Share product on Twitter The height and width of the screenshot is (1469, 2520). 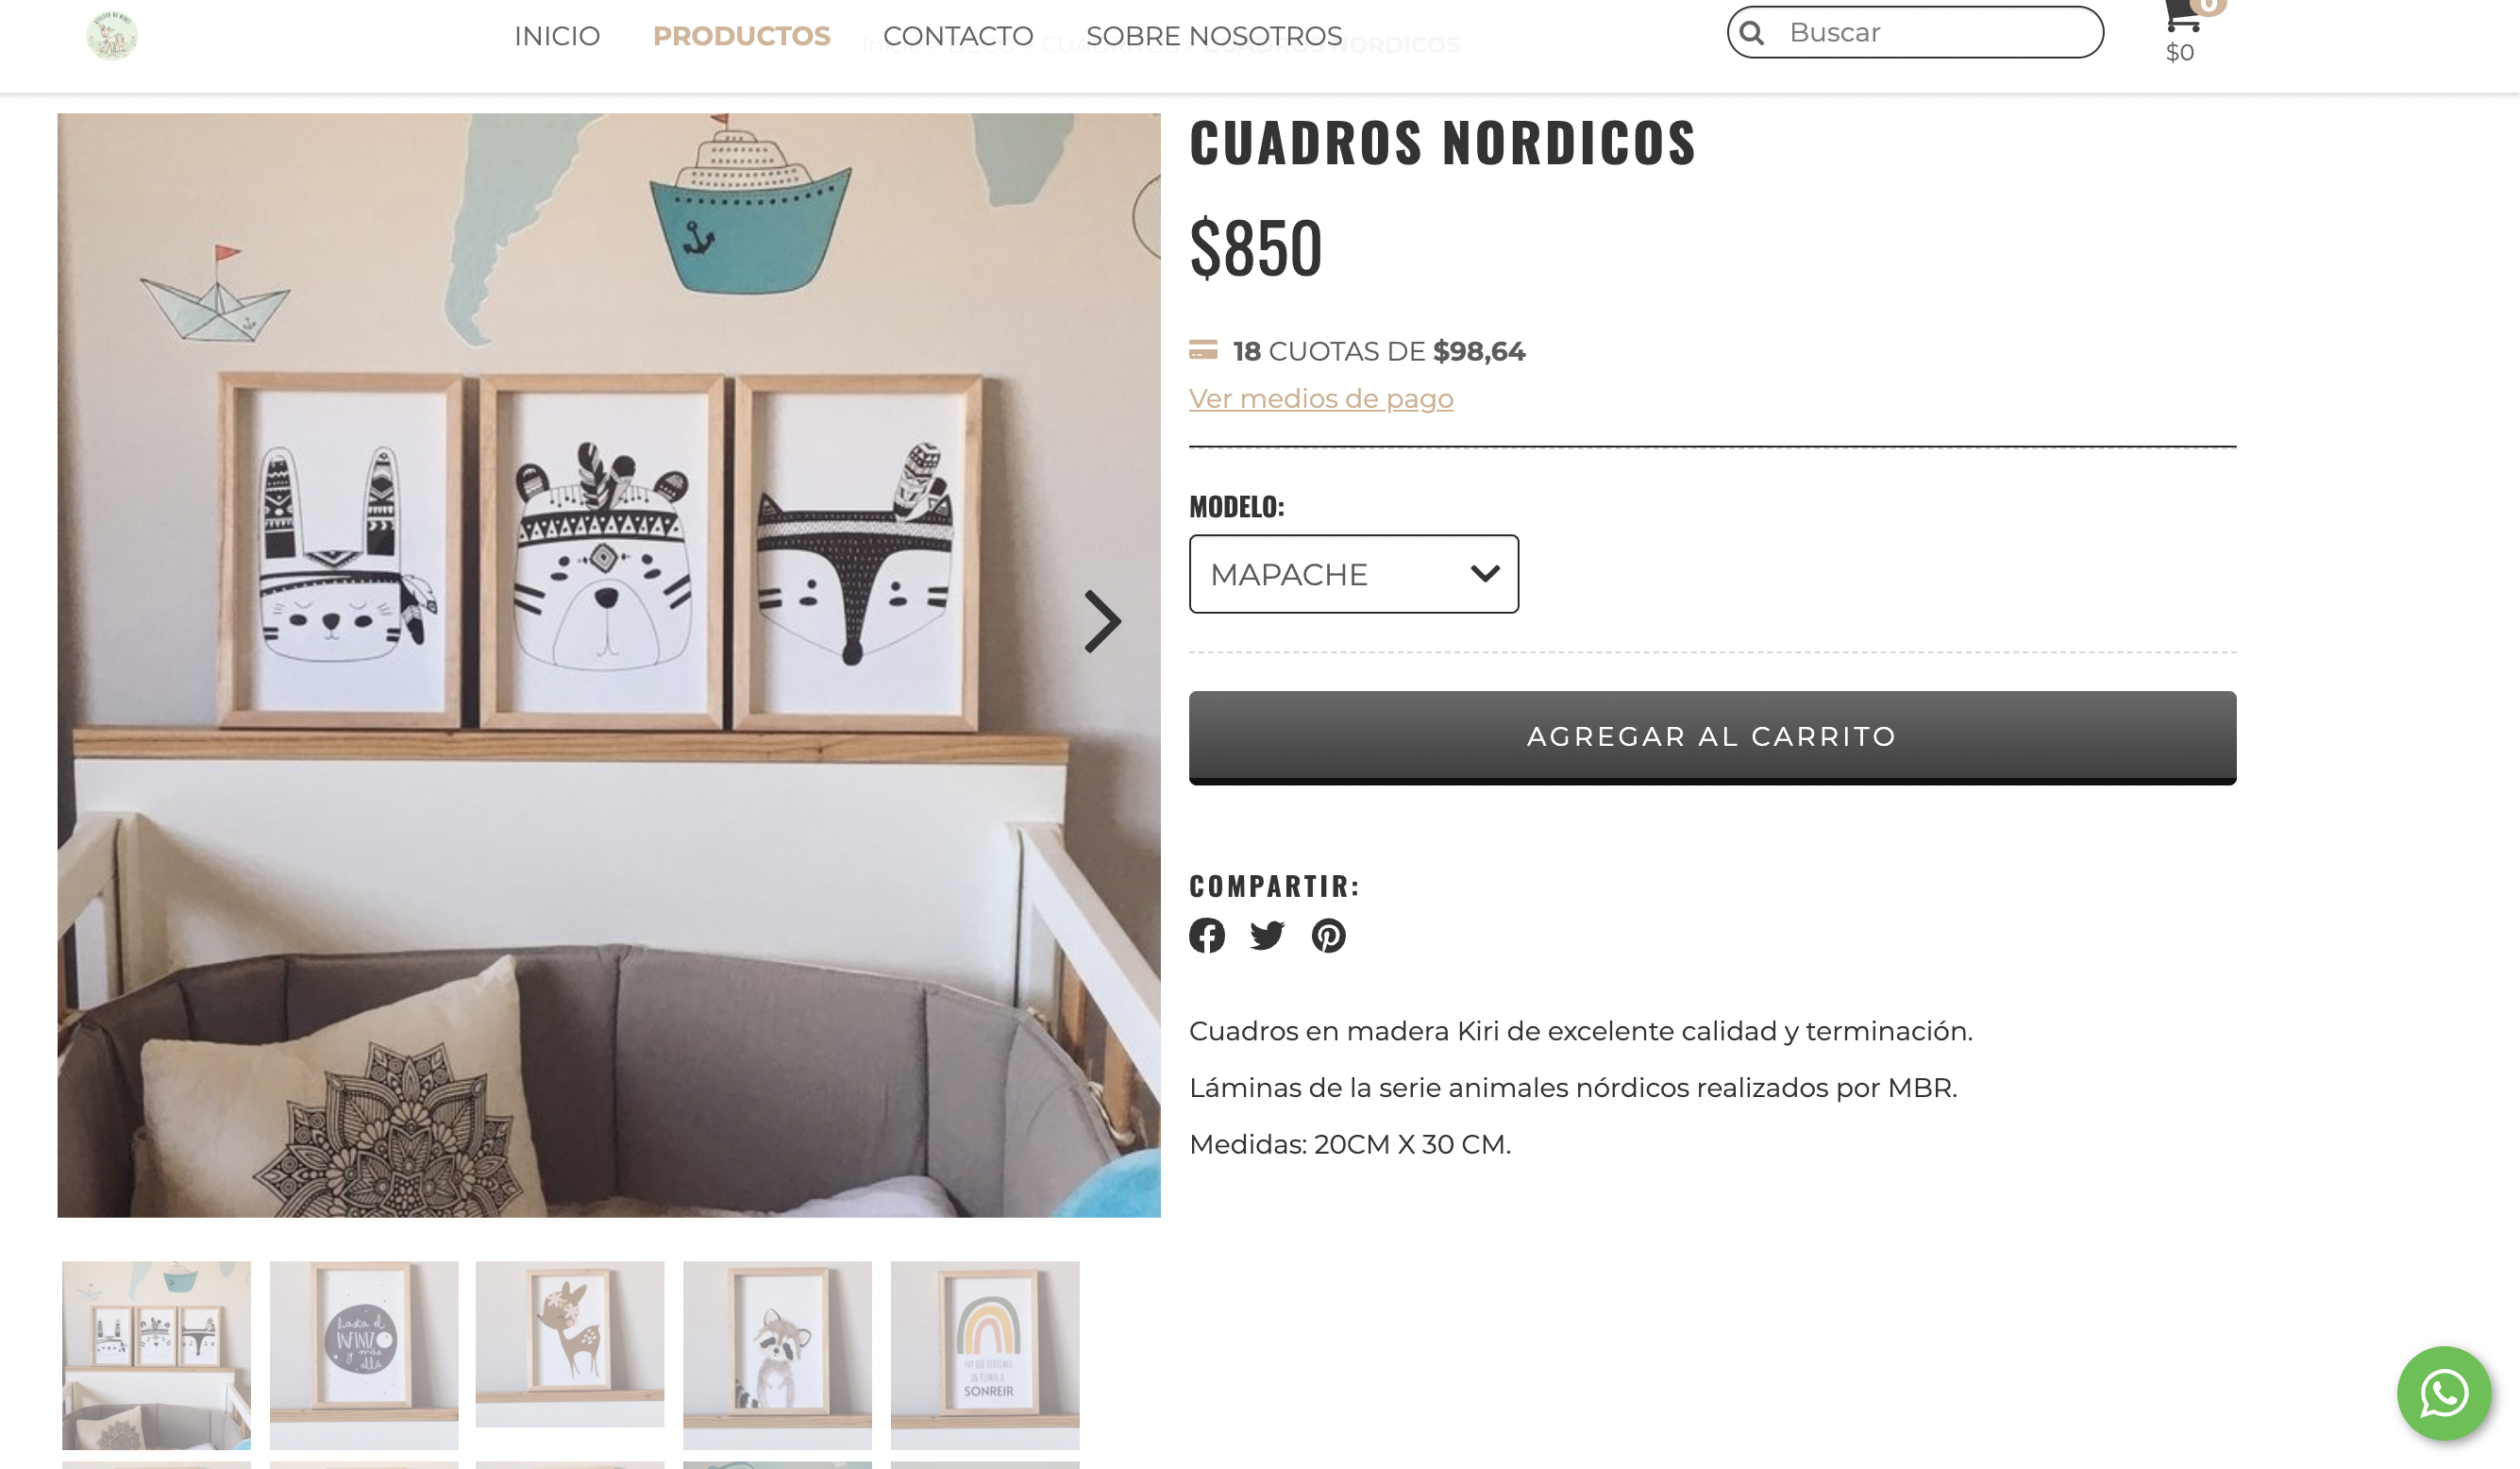1267,935
